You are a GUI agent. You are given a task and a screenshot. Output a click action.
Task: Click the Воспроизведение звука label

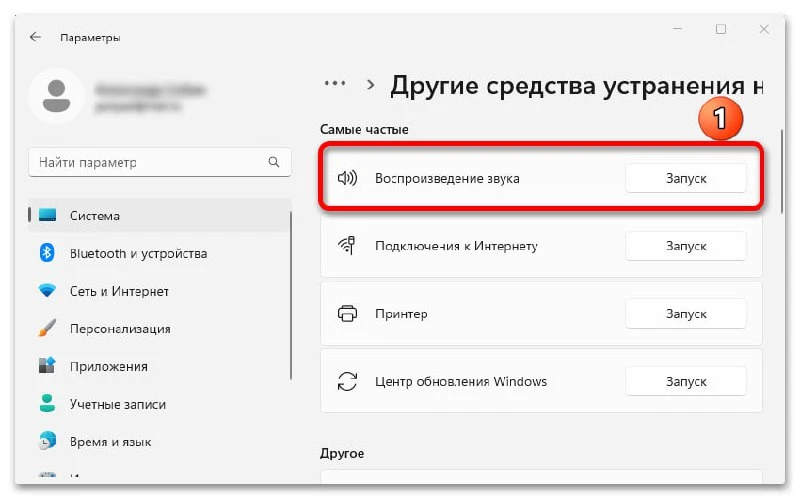coord(447,179)
